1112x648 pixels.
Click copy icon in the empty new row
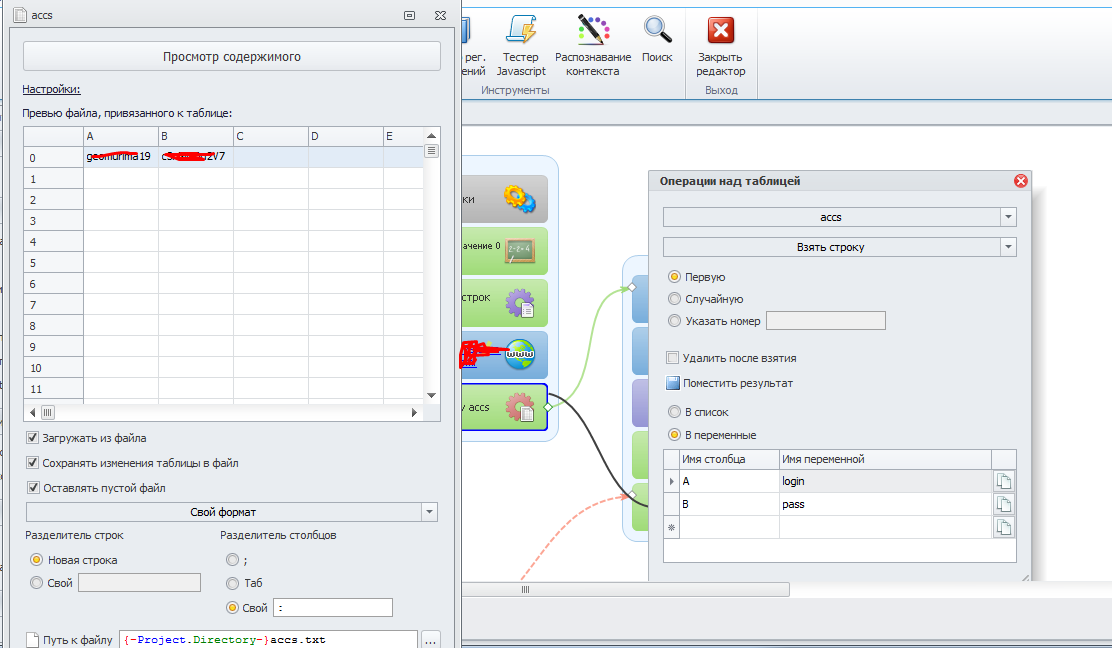coord(1003,527)
